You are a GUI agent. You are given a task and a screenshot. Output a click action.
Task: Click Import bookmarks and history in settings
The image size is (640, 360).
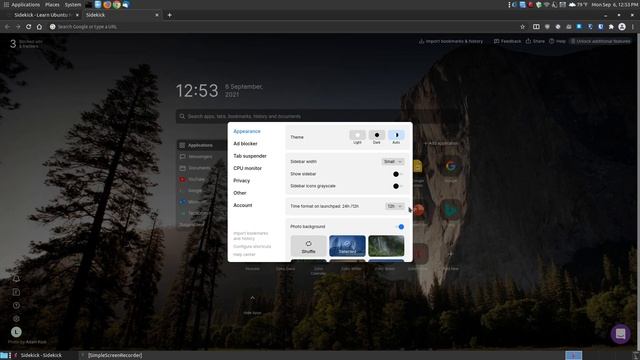click(x=250, y=236)
